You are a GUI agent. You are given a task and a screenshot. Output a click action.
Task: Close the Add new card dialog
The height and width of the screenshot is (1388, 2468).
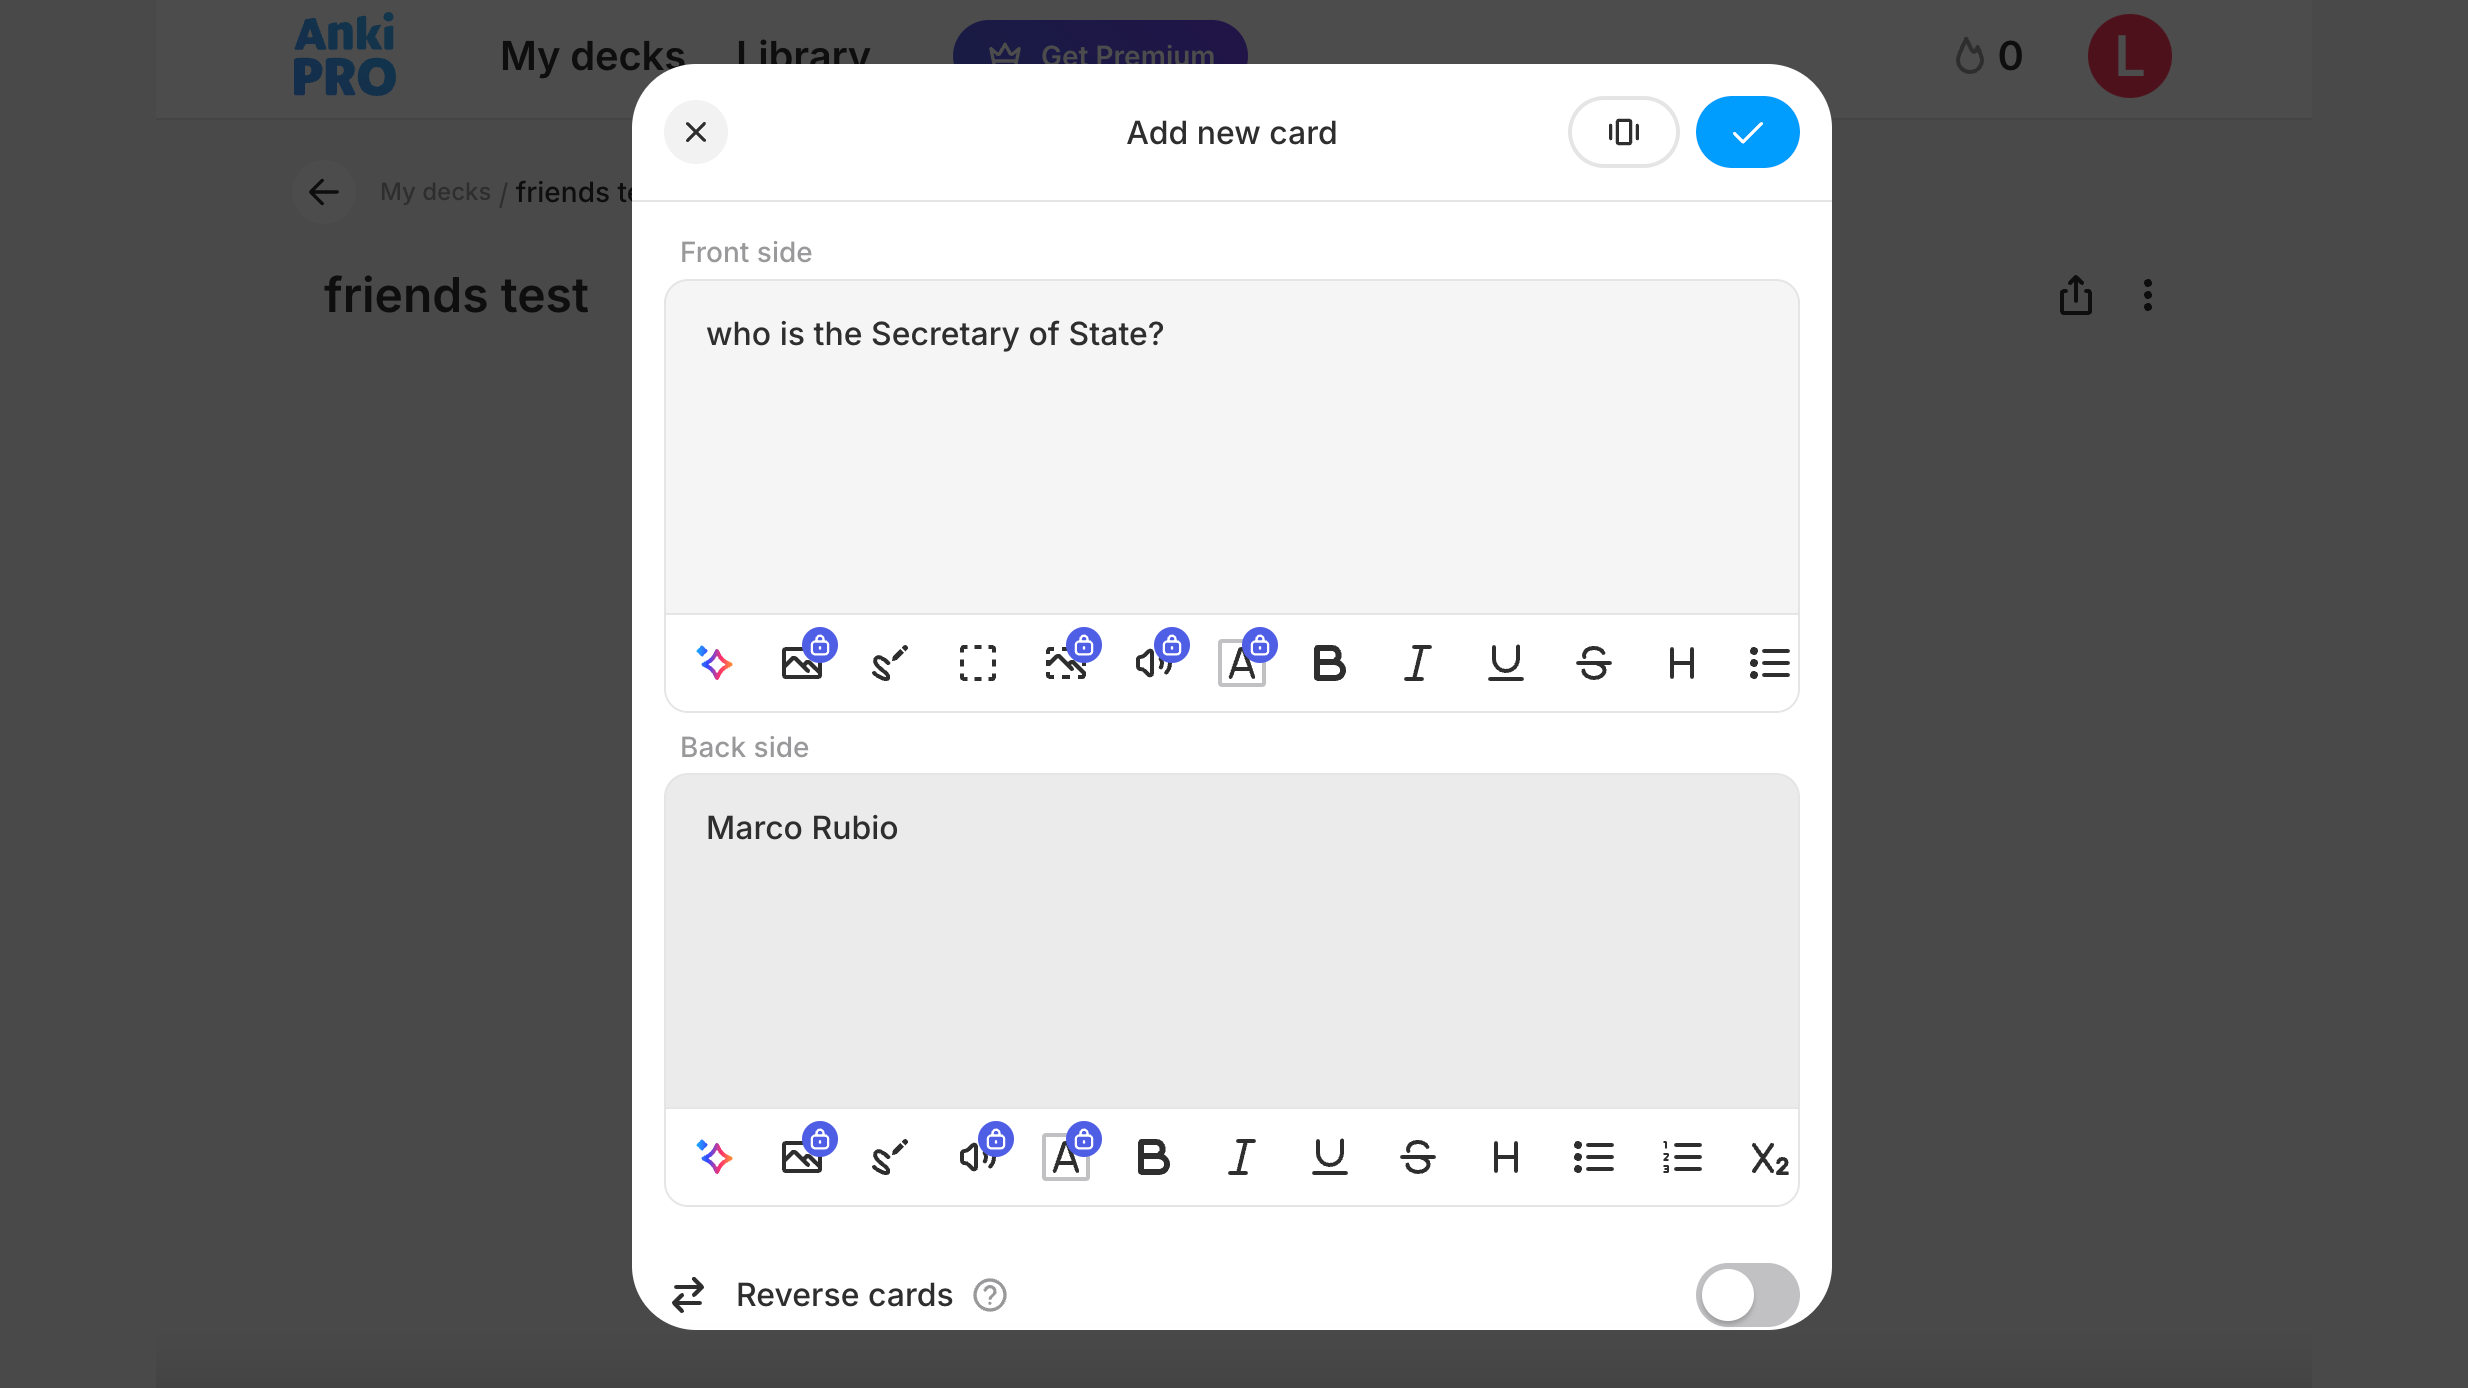696,132
